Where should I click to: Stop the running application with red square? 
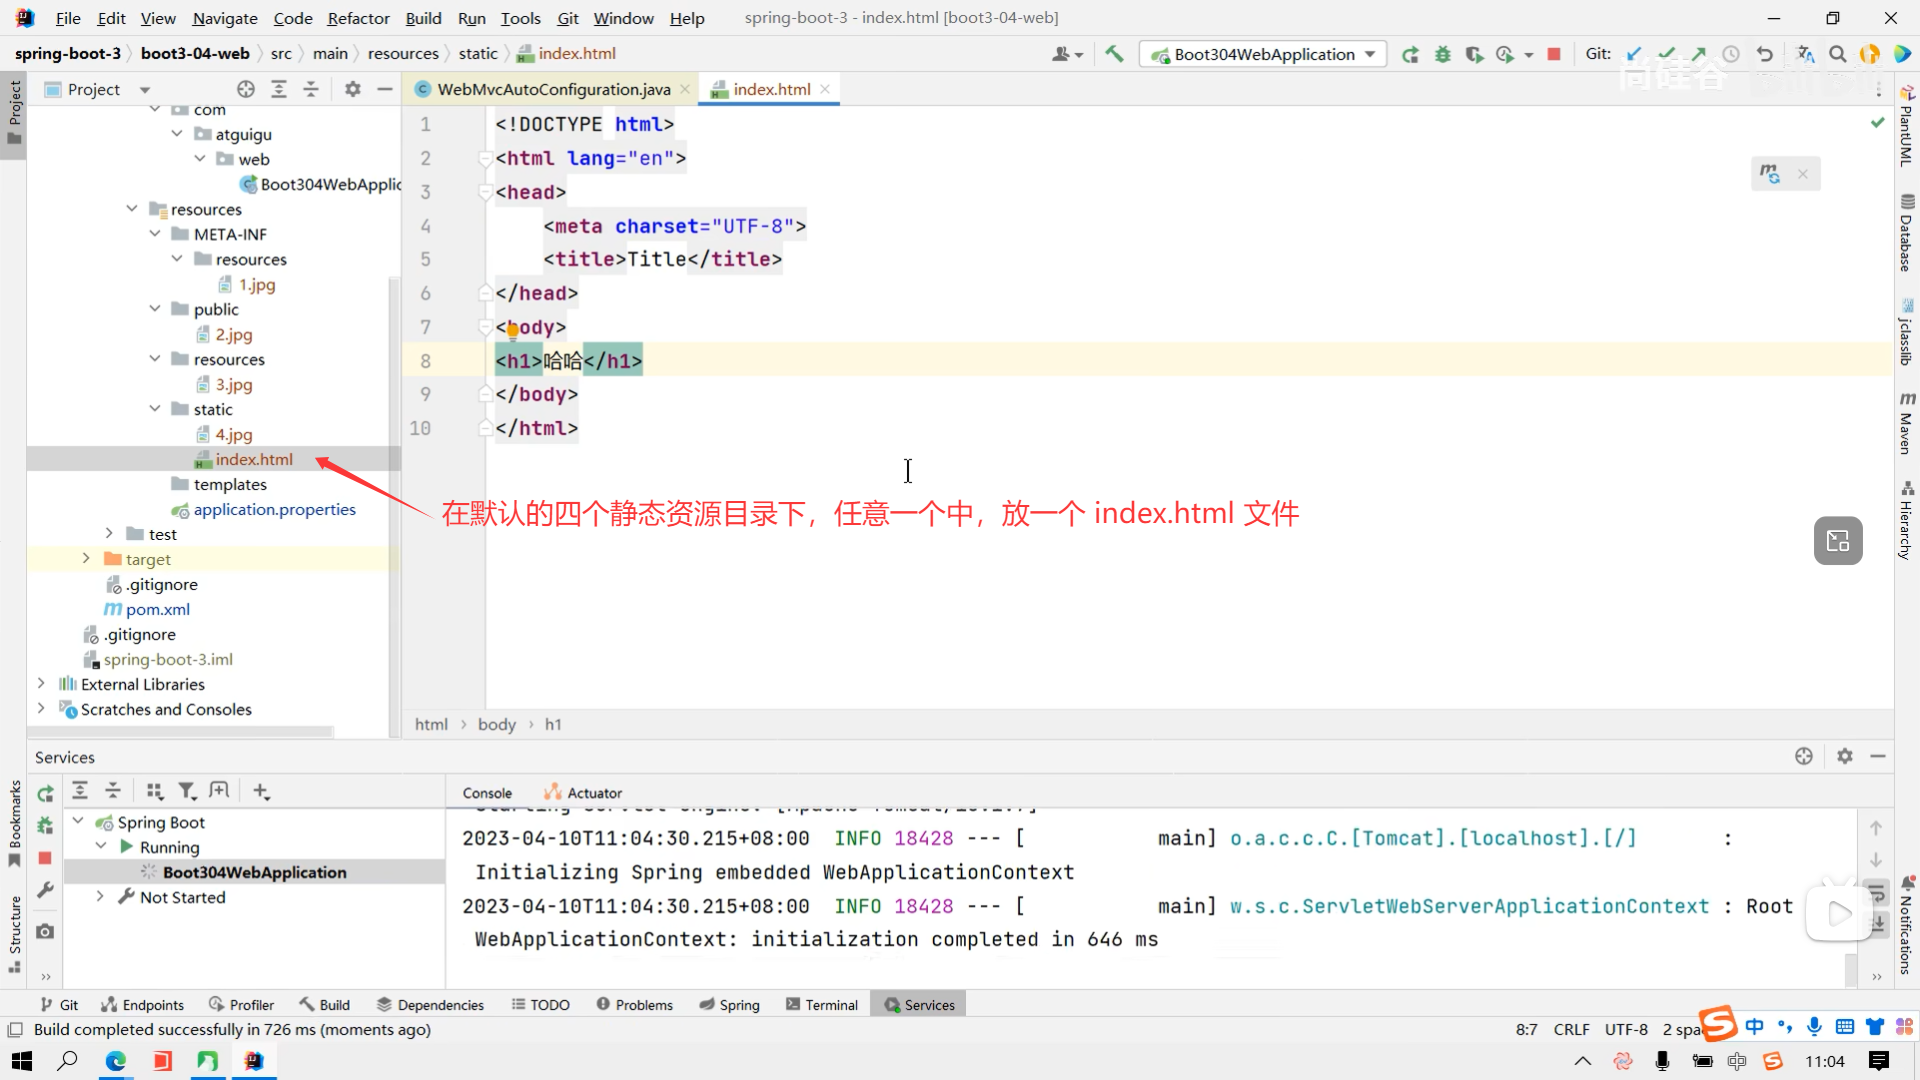[x=1554, y=54]
